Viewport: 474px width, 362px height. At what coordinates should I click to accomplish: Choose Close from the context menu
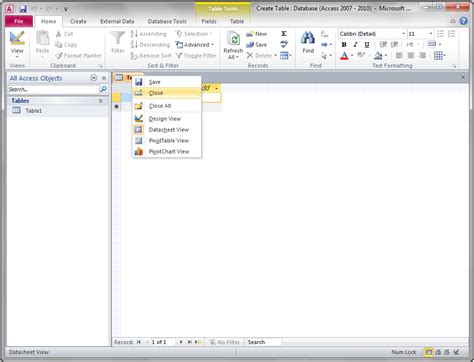[167, 93]
